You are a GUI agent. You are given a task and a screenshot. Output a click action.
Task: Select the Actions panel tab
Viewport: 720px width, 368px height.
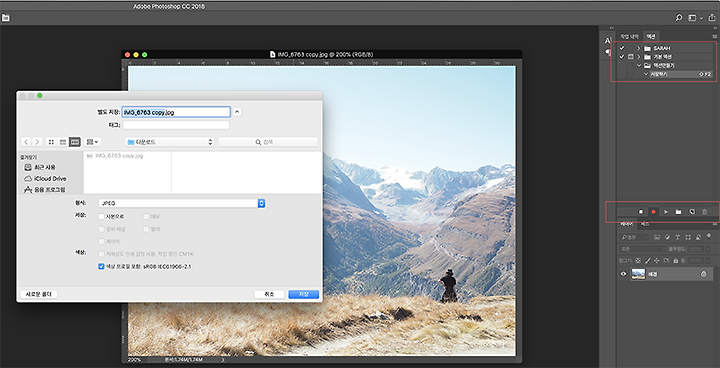651,36
